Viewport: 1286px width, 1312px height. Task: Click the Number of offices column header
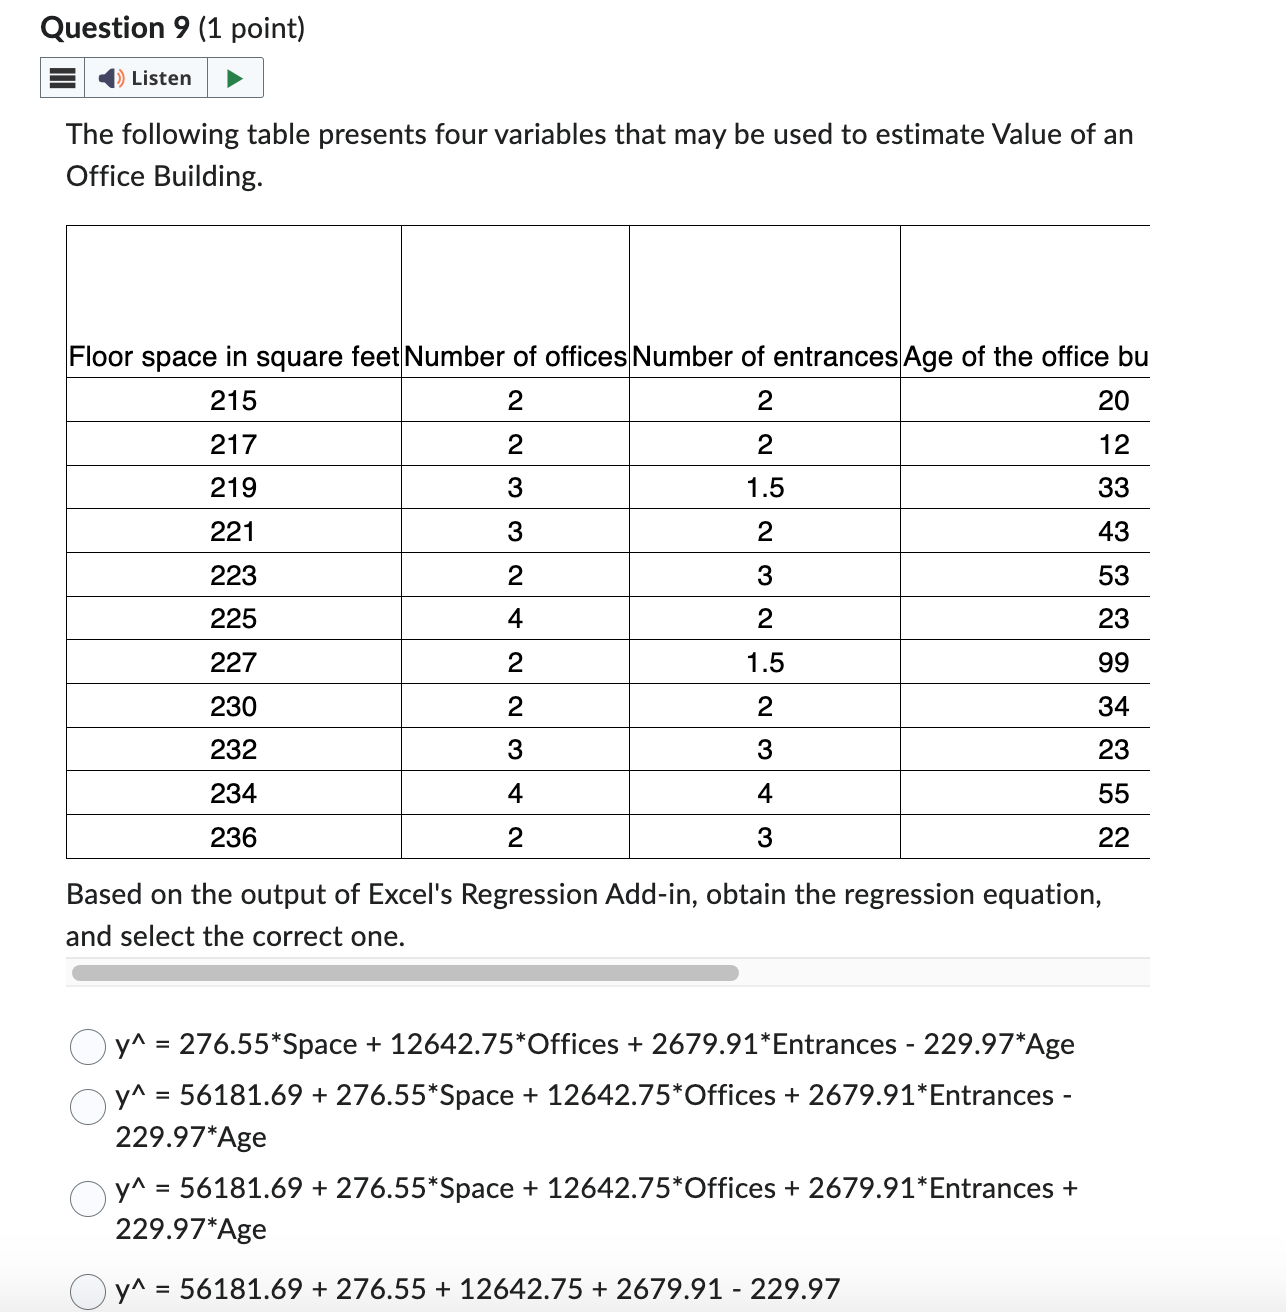[514, 356]
